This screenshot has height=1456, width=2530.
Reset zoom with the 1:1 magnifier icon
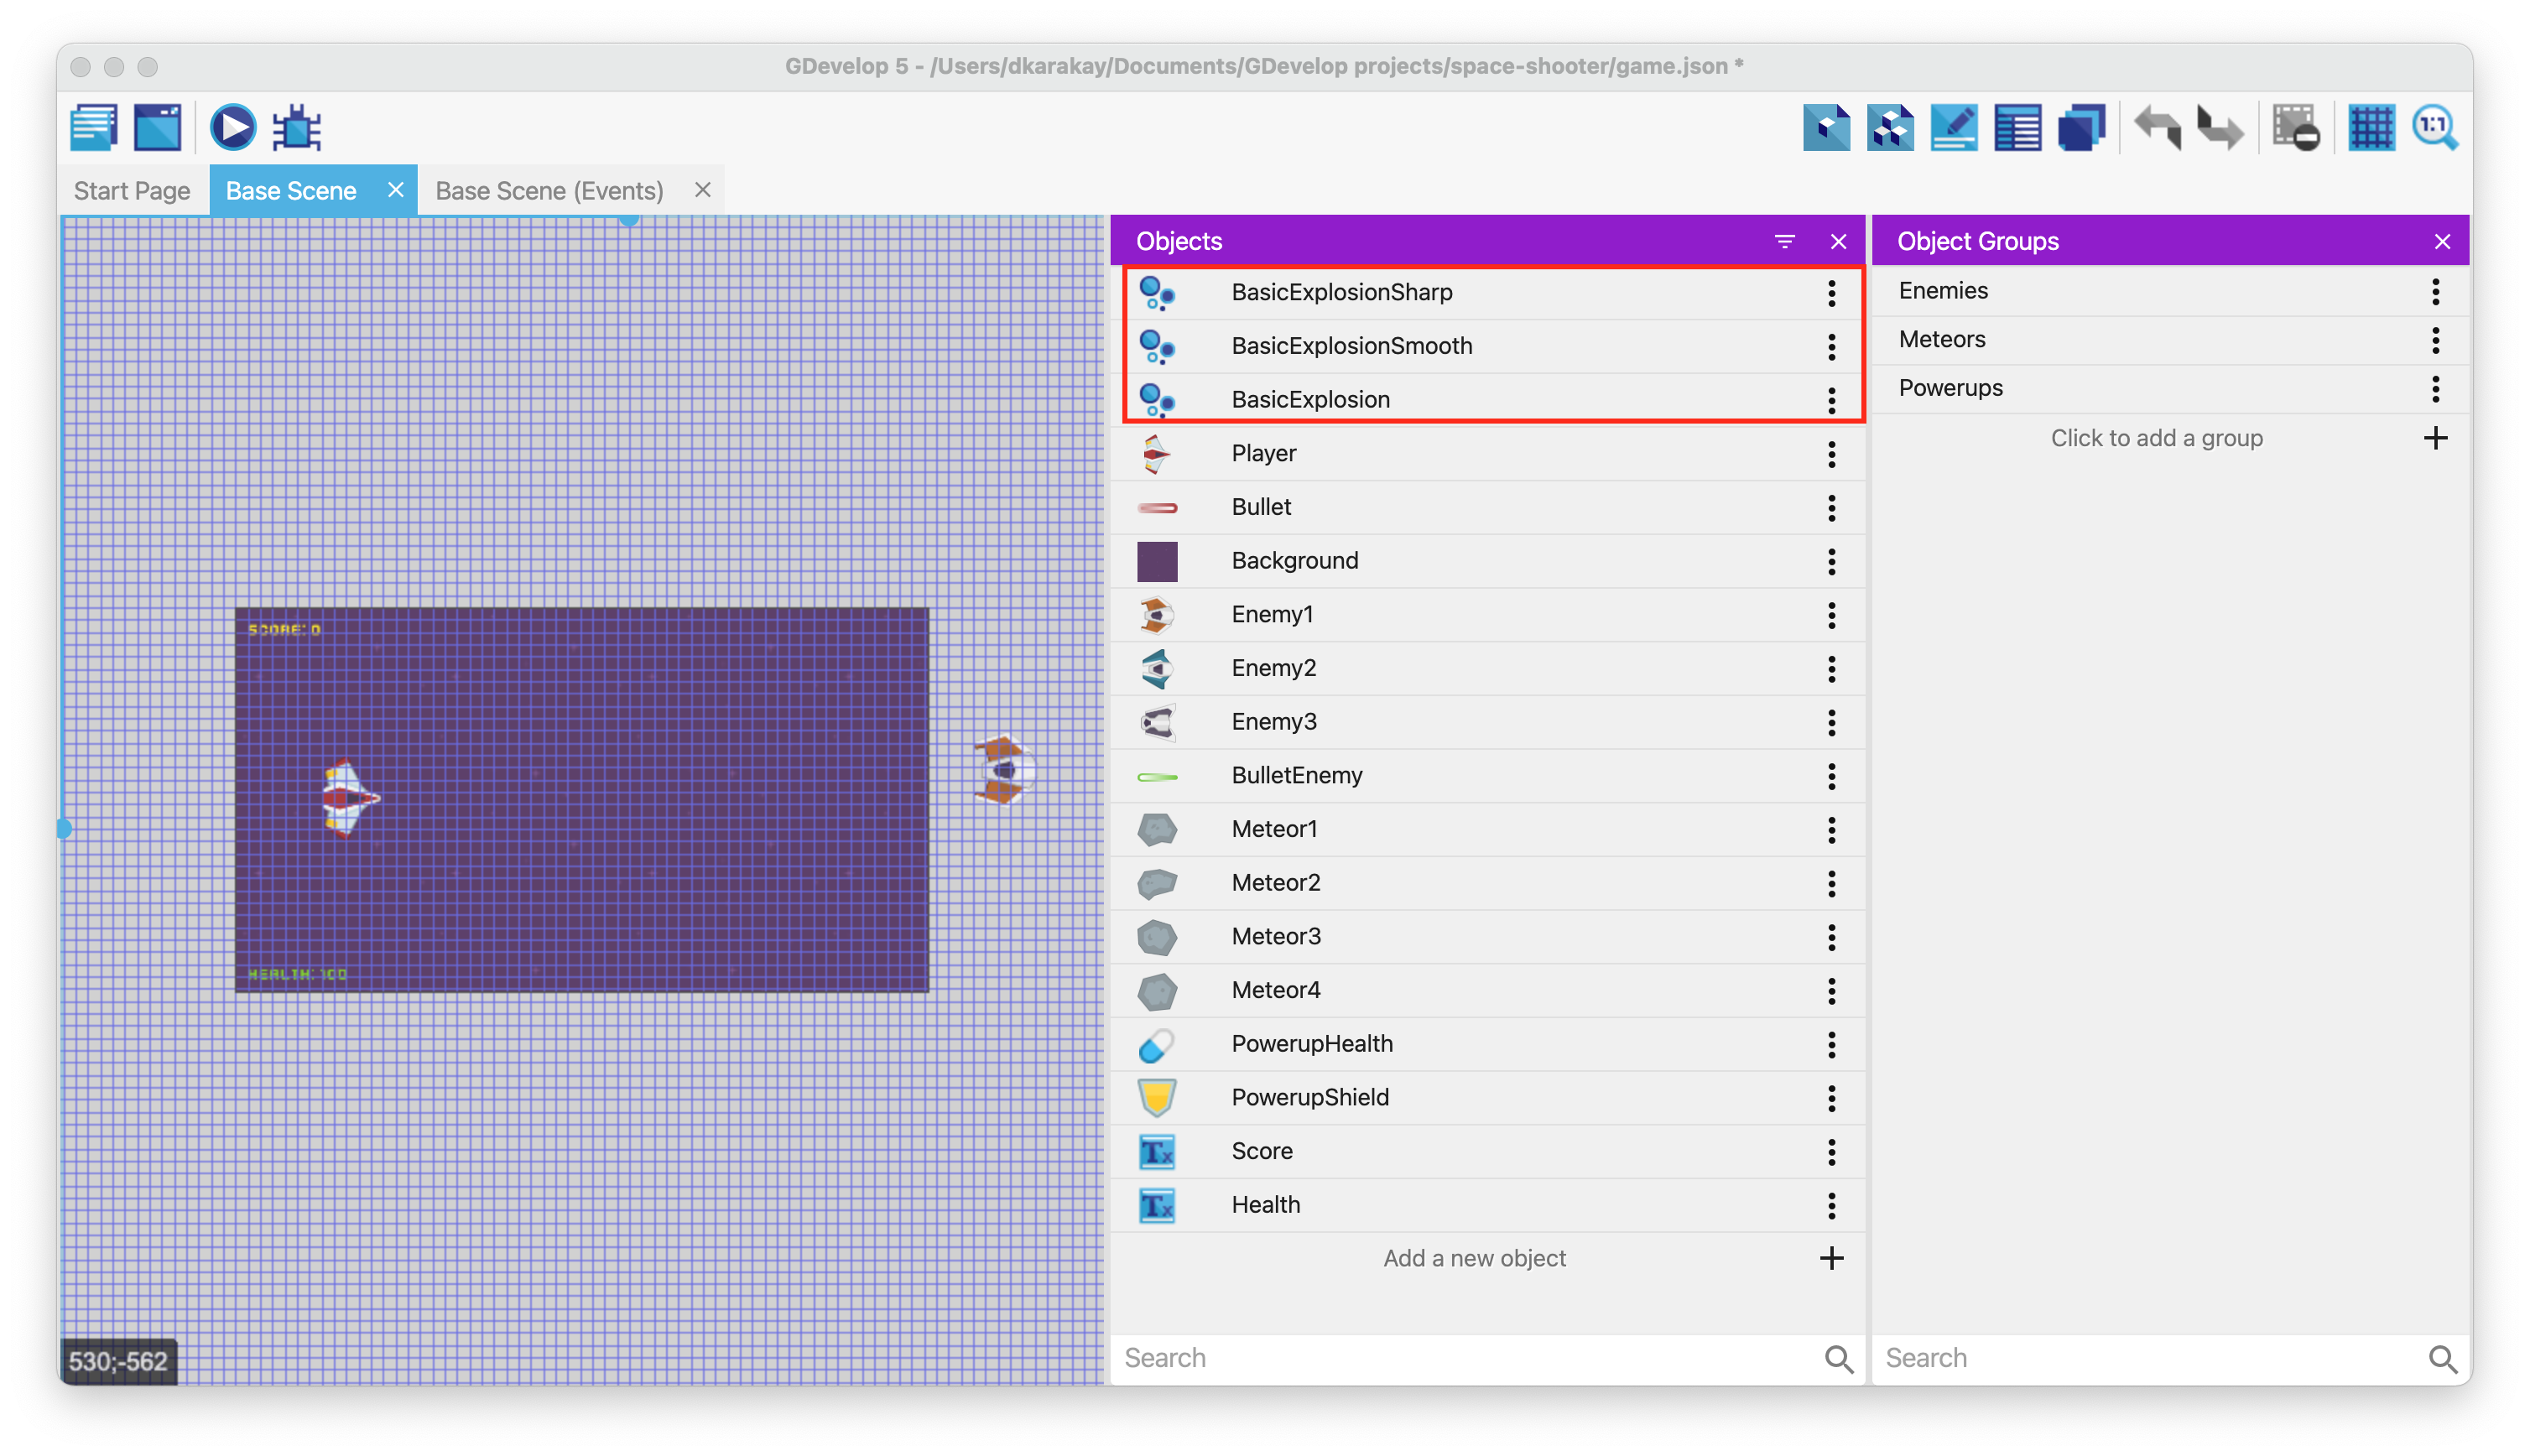coord(2434,128)
